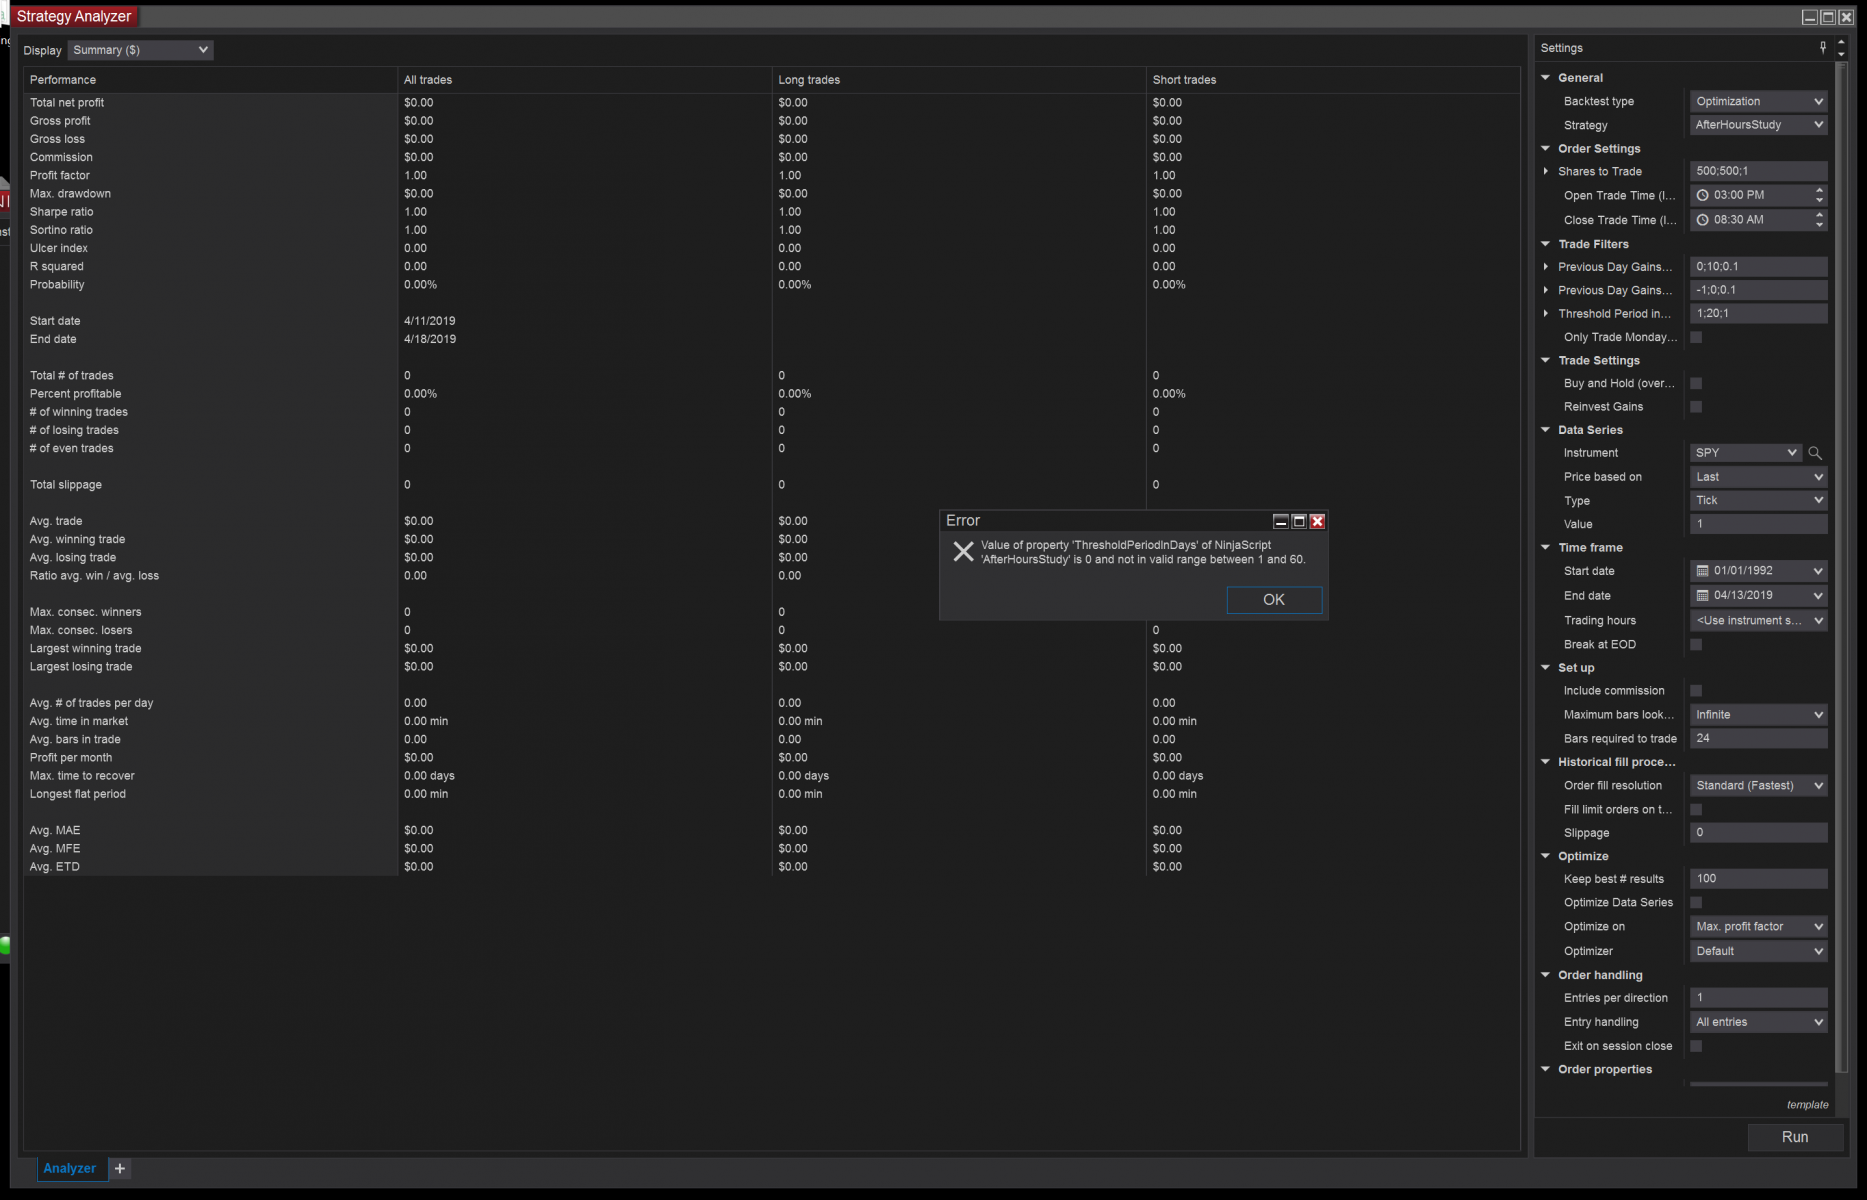The width and height of the screenshot is (1867, 1200).
Task: Minimize the Strategy Analyzer window
Action: tap(1810, 17)
